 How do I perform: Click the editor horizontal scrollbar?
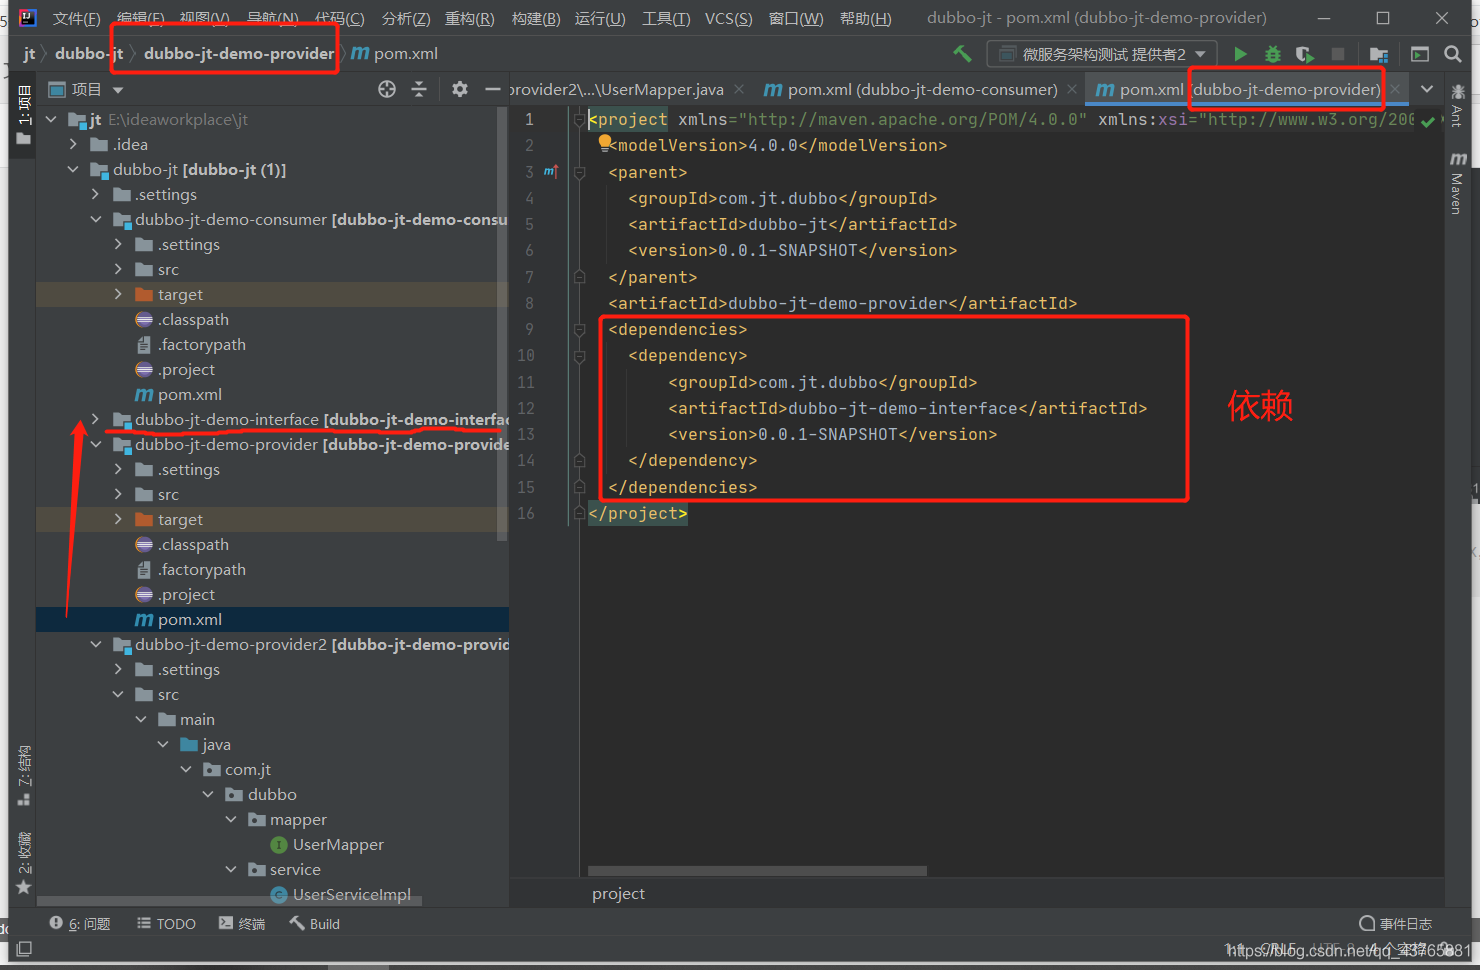pos(757,871)
